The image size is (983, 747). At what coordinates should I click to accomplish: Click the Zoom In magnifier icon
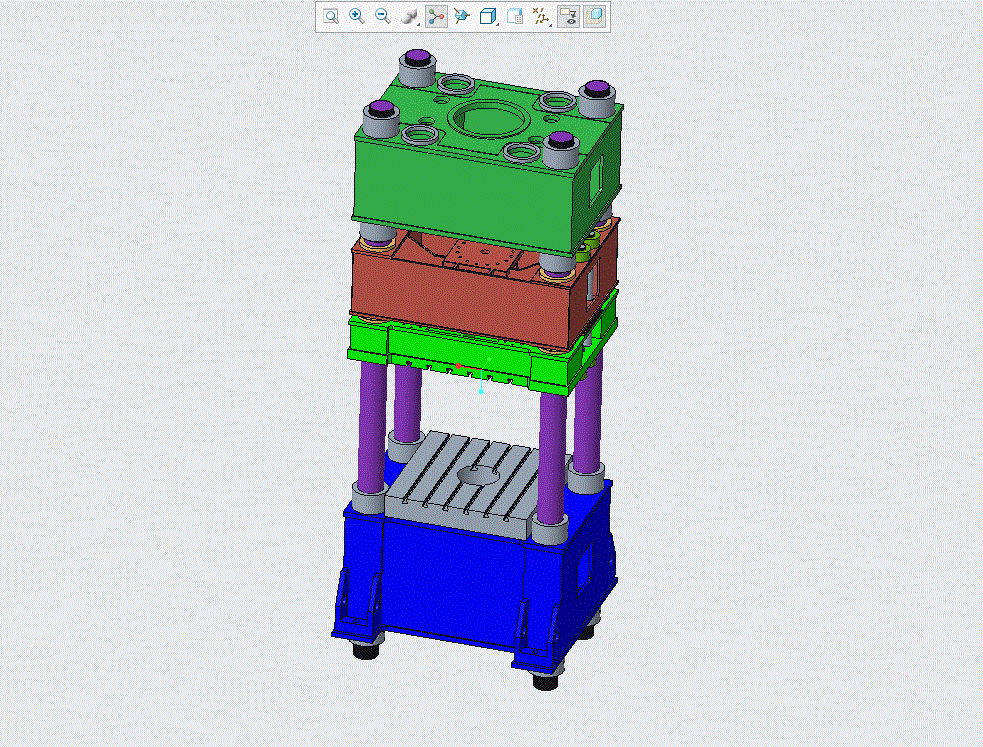click(357, 16)
